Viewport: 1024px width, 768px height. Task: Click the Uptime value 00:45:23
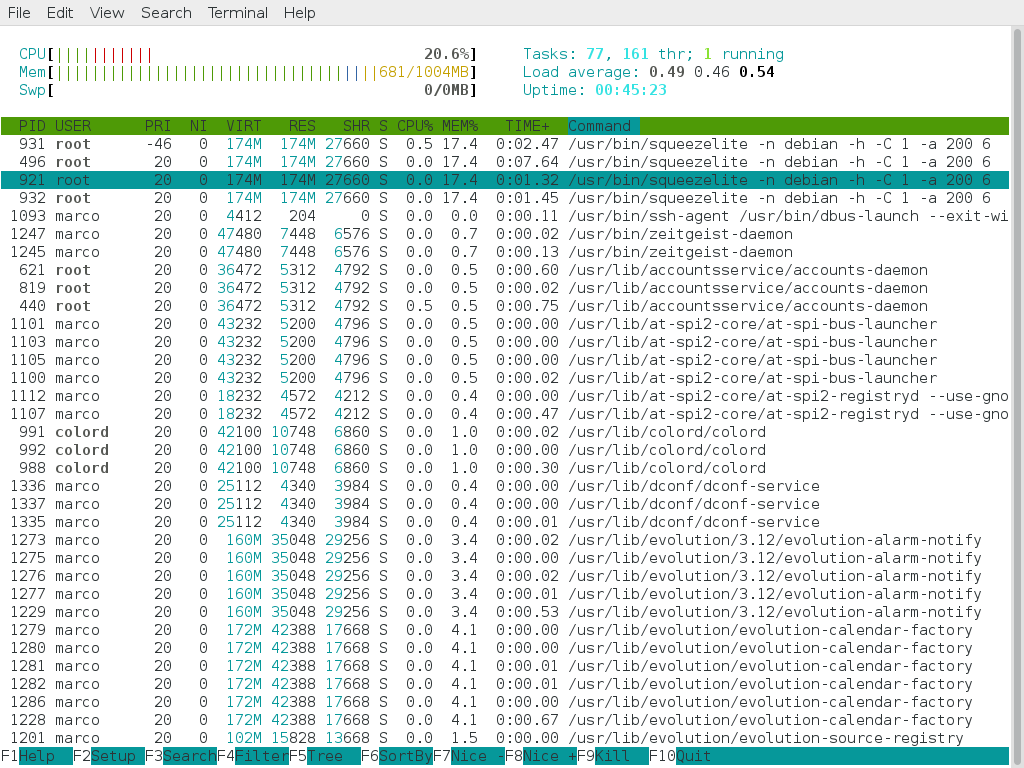point(631,90)
